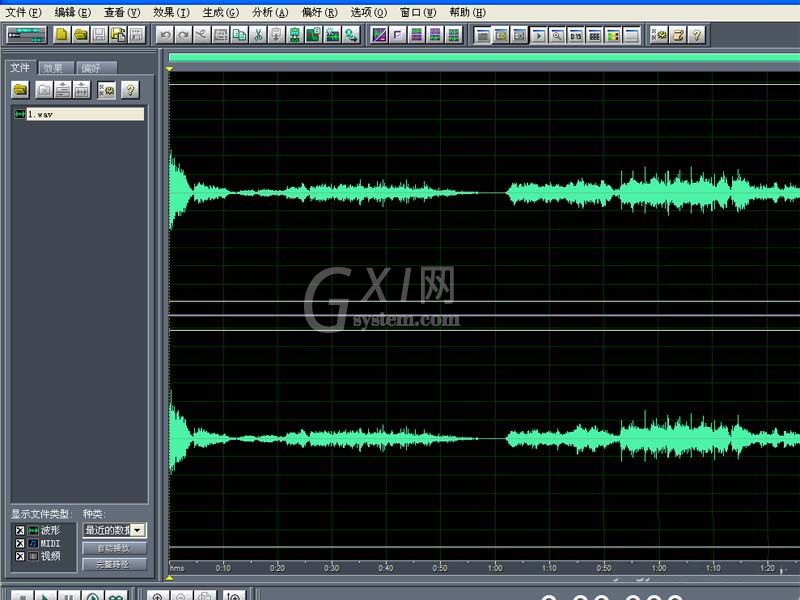Click the green horizontal zoom bar above waveform
Screen dimensions: 800x600
click(x=484, y=58)
